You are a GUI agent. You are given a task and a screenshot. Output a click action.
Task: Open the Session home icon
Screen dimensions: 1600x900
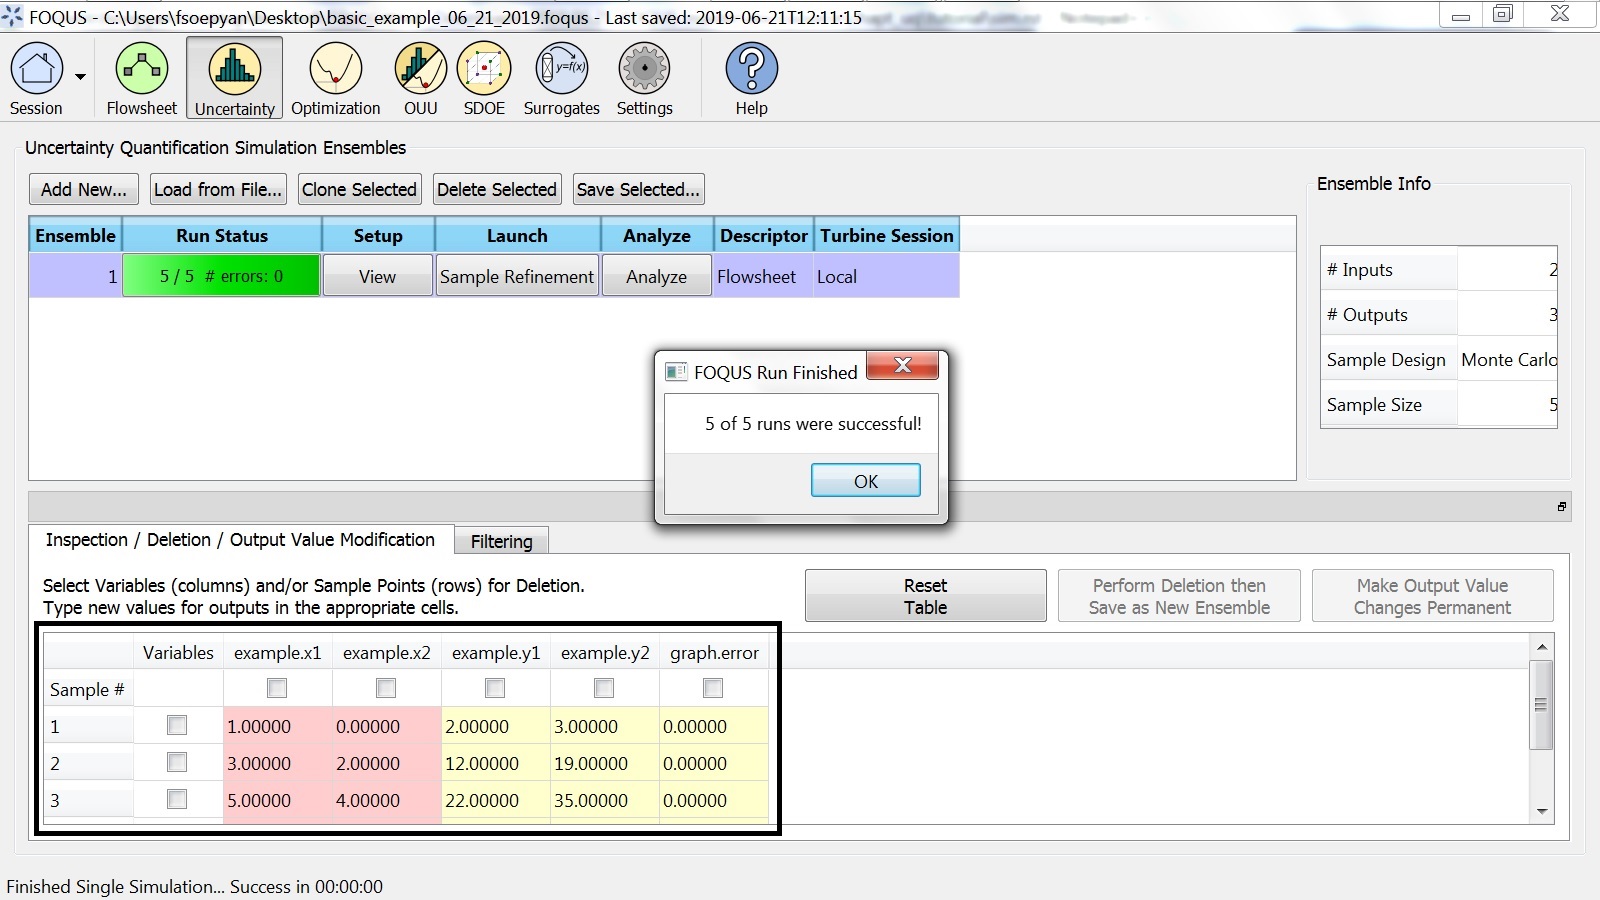tap(37, 69)
